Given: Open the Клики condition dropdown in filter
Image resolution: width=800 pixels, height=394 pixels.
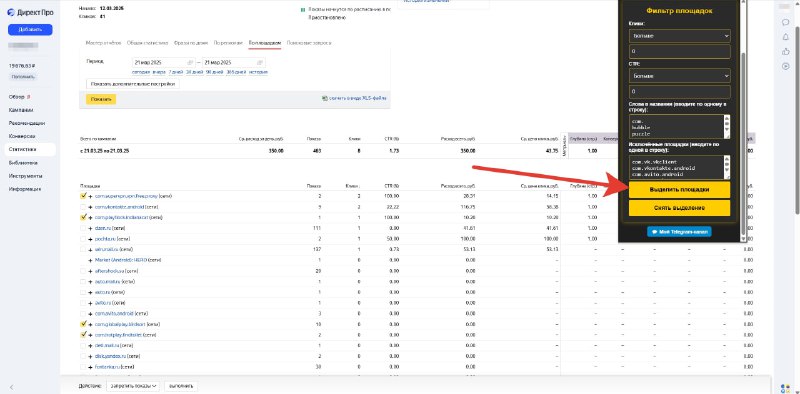Looking at the screenshot, I should click(680, 36).
